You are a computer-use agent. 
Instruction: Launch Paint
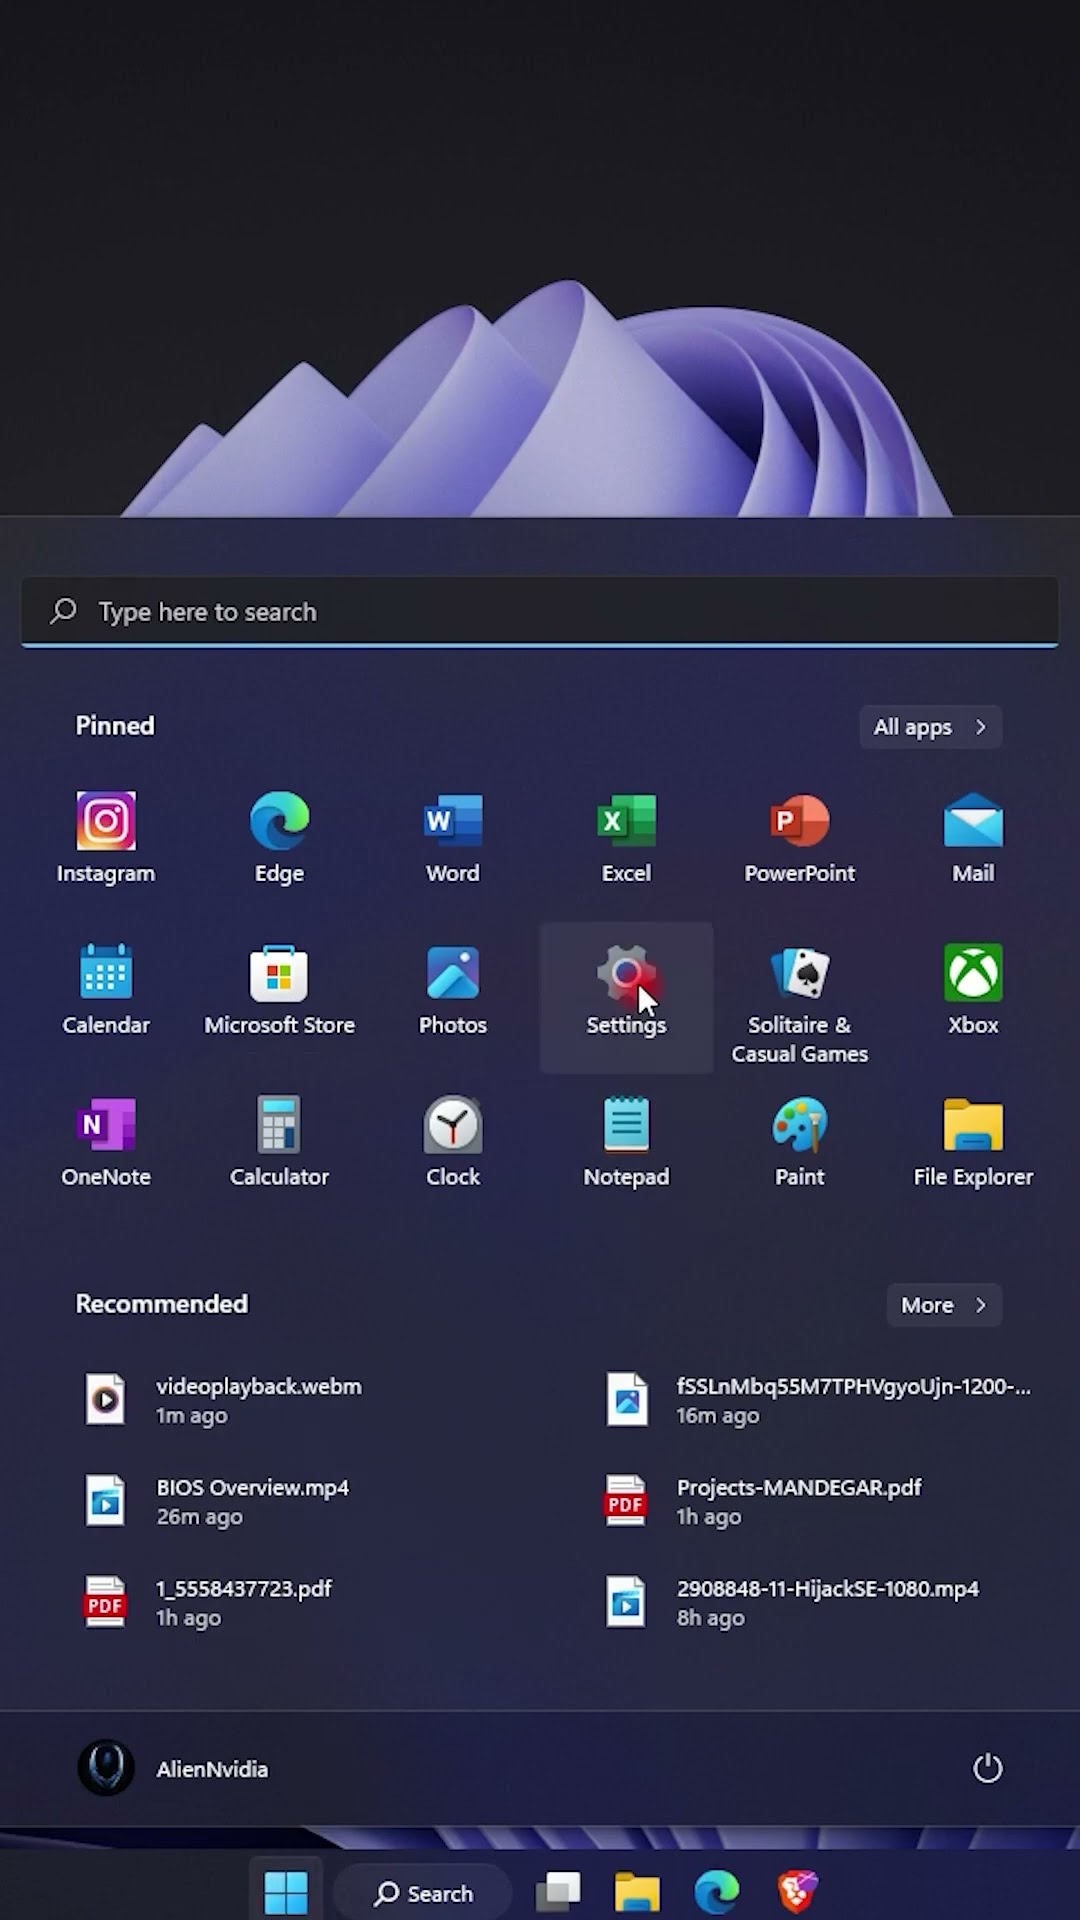coord(800,1142)
